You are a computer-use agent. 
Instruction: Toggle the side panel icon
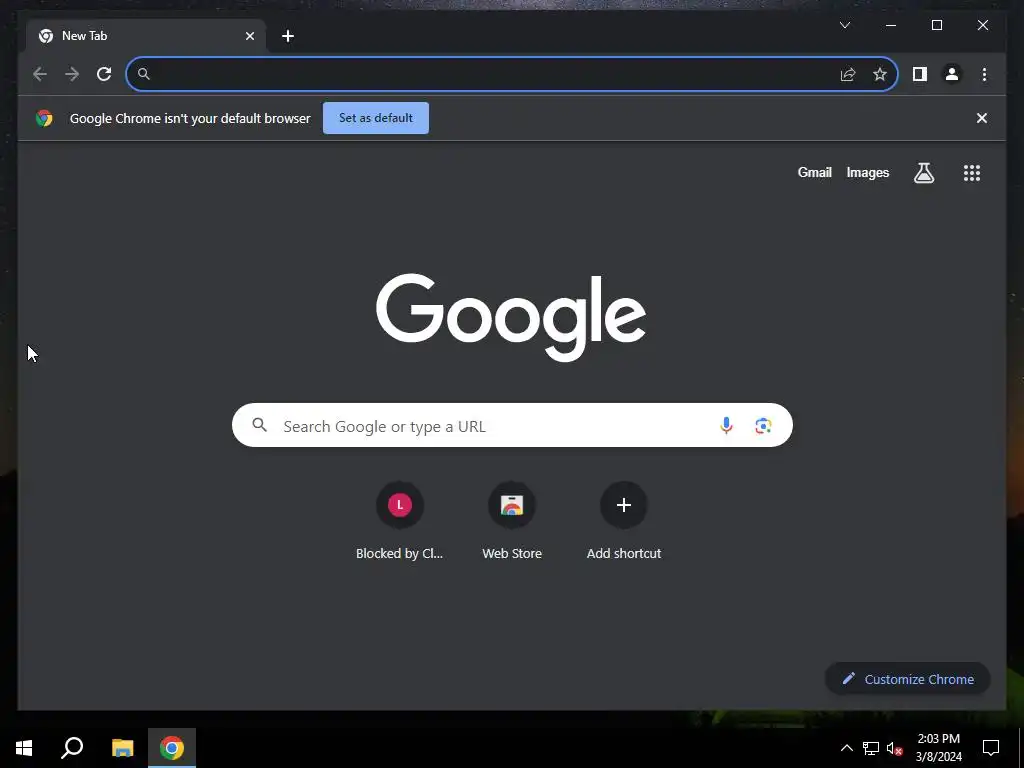coord(920,74)
